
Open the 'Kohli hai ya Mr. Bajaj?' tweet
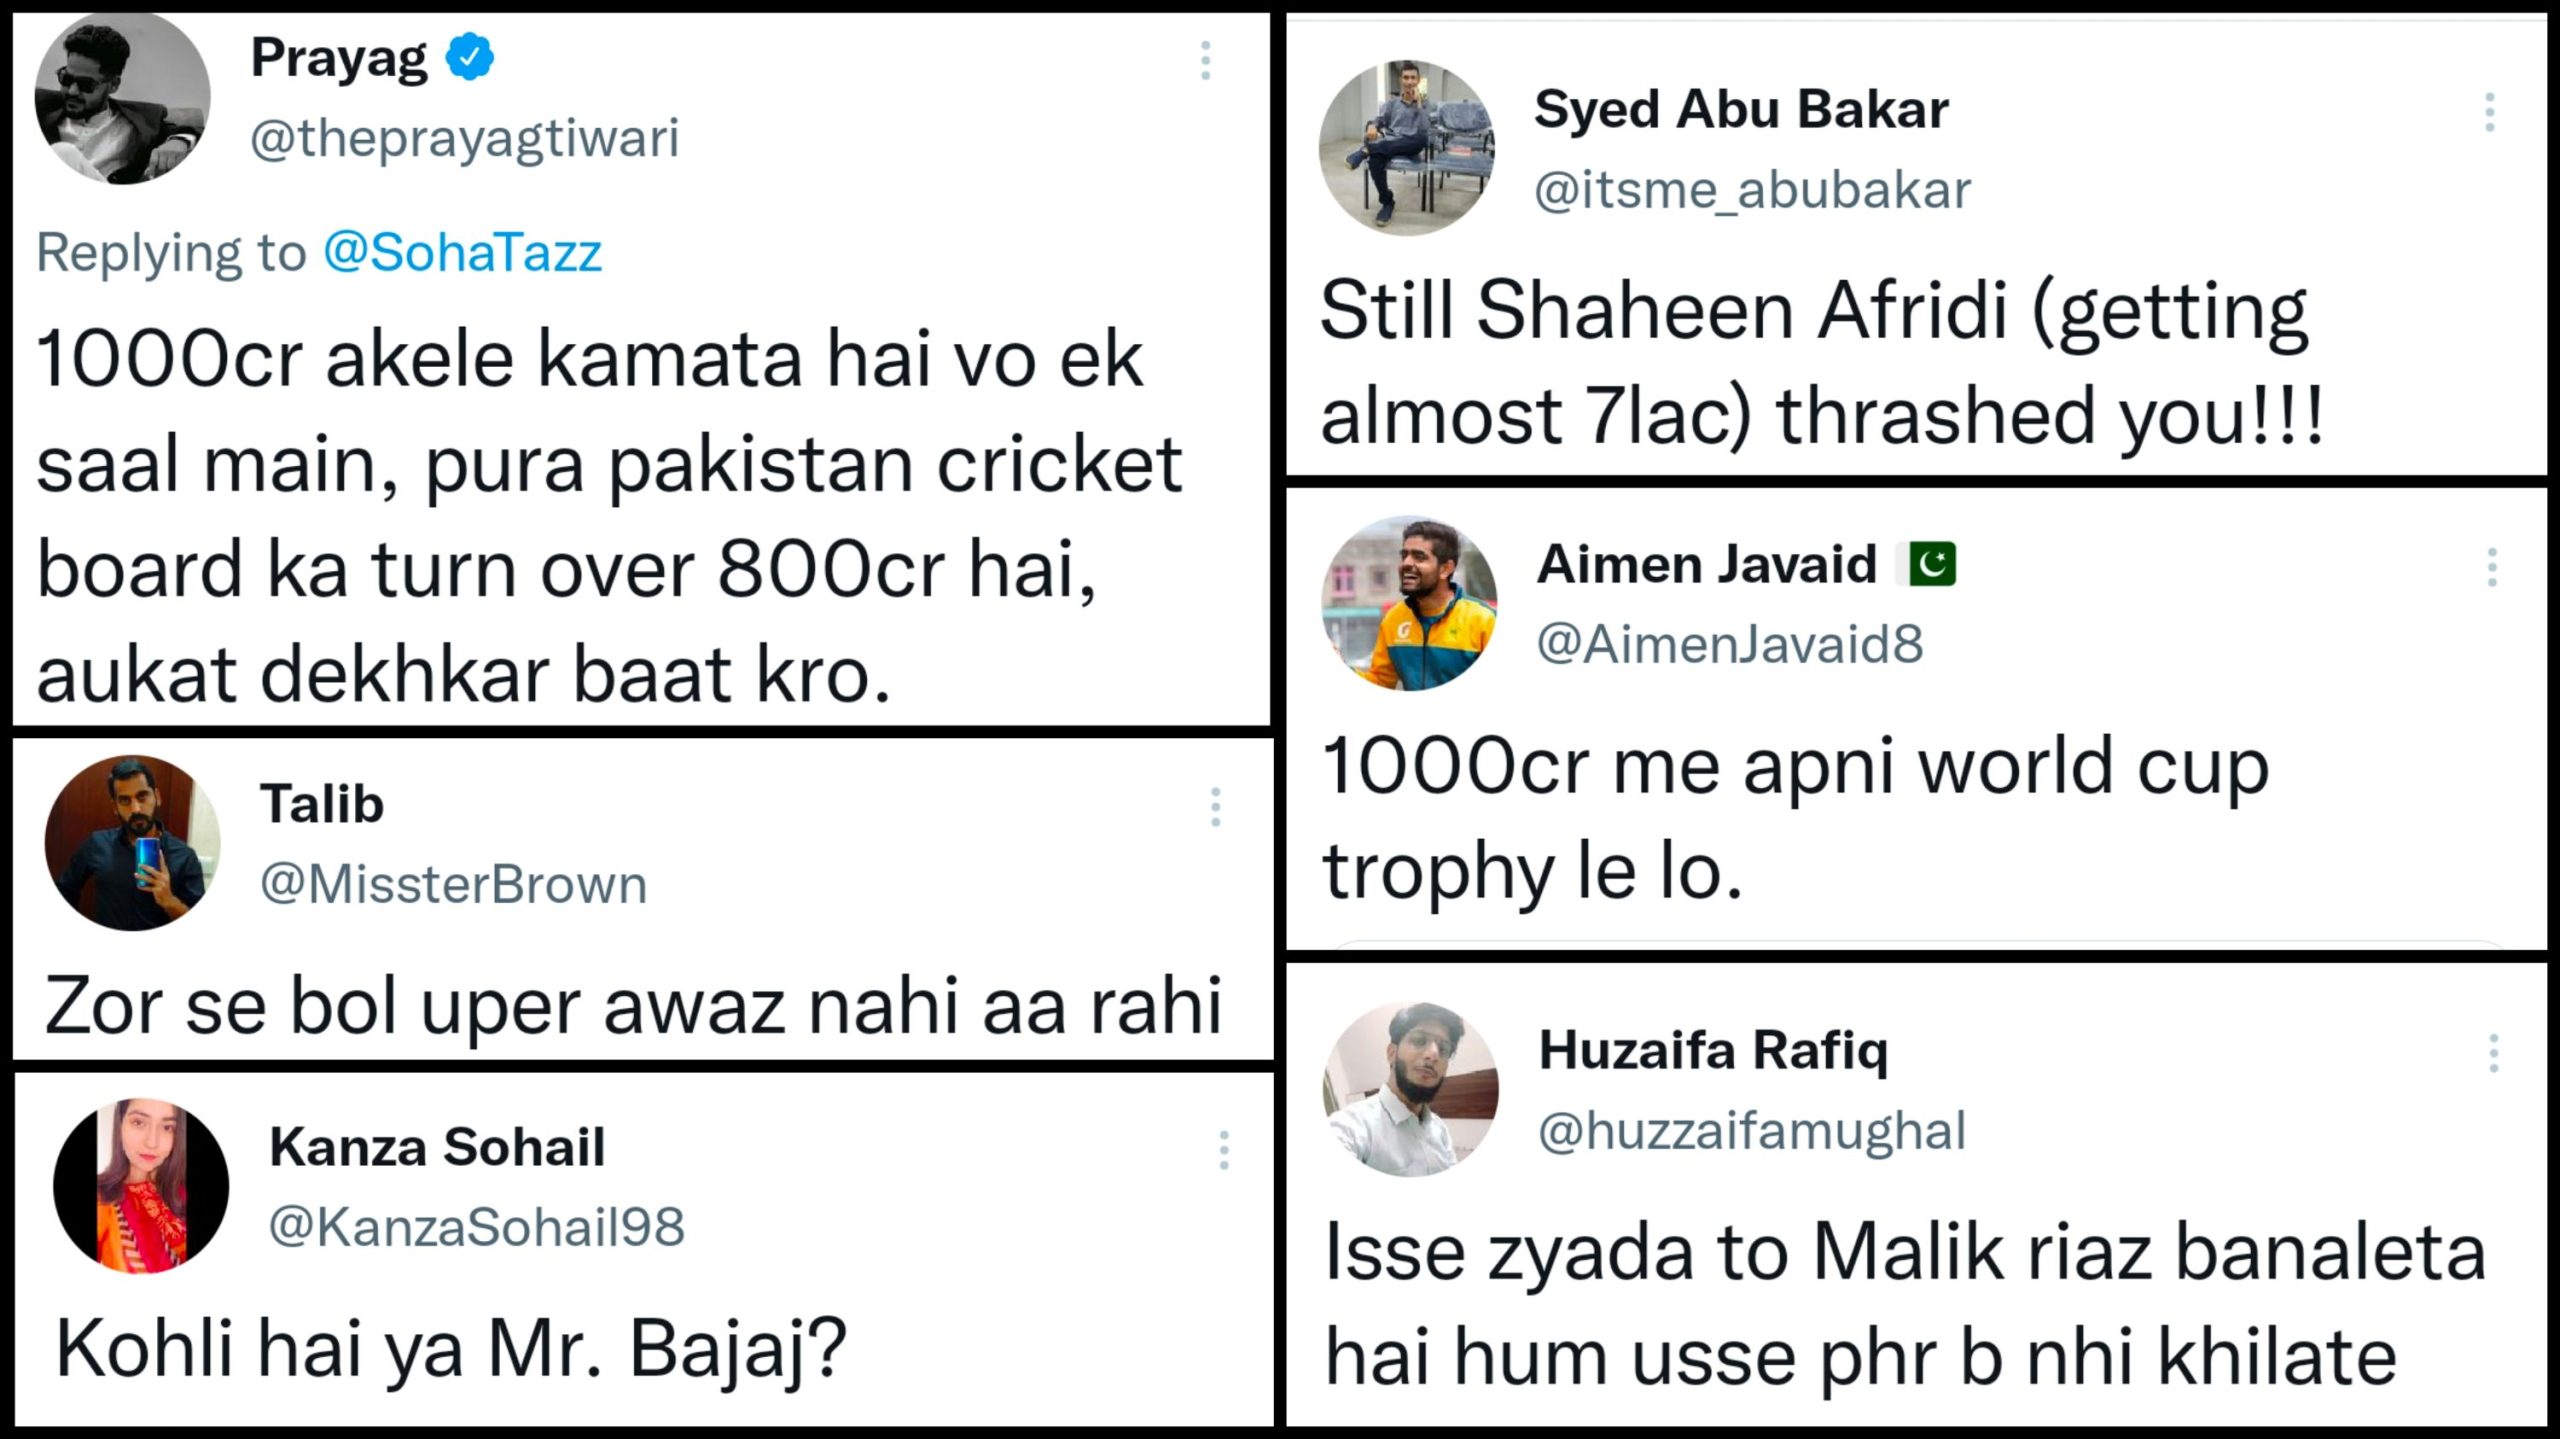[452, 1349]
